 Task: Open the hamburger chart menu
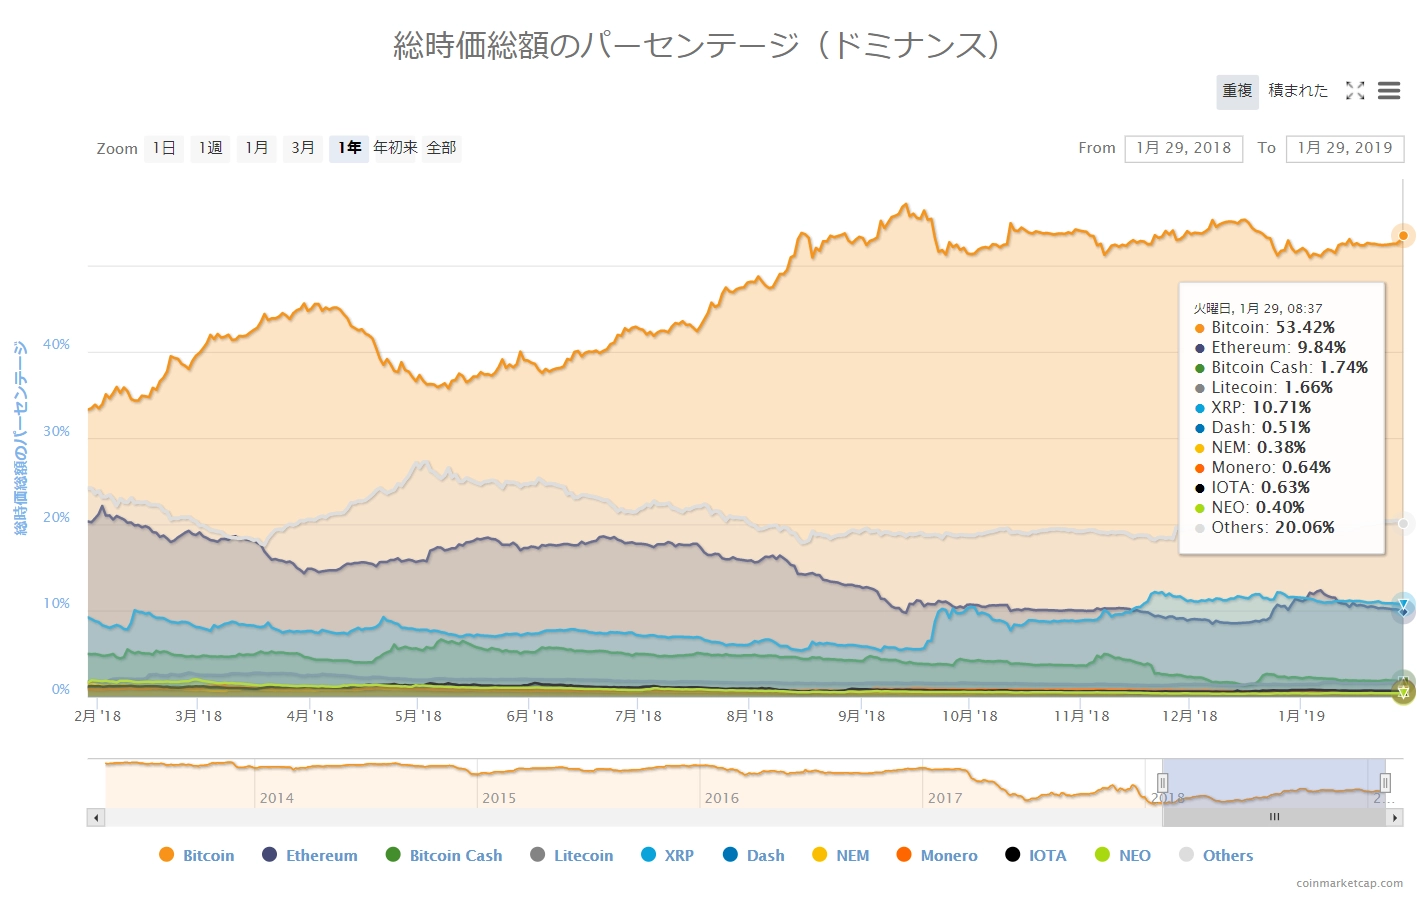click(x=1389, y=91)
